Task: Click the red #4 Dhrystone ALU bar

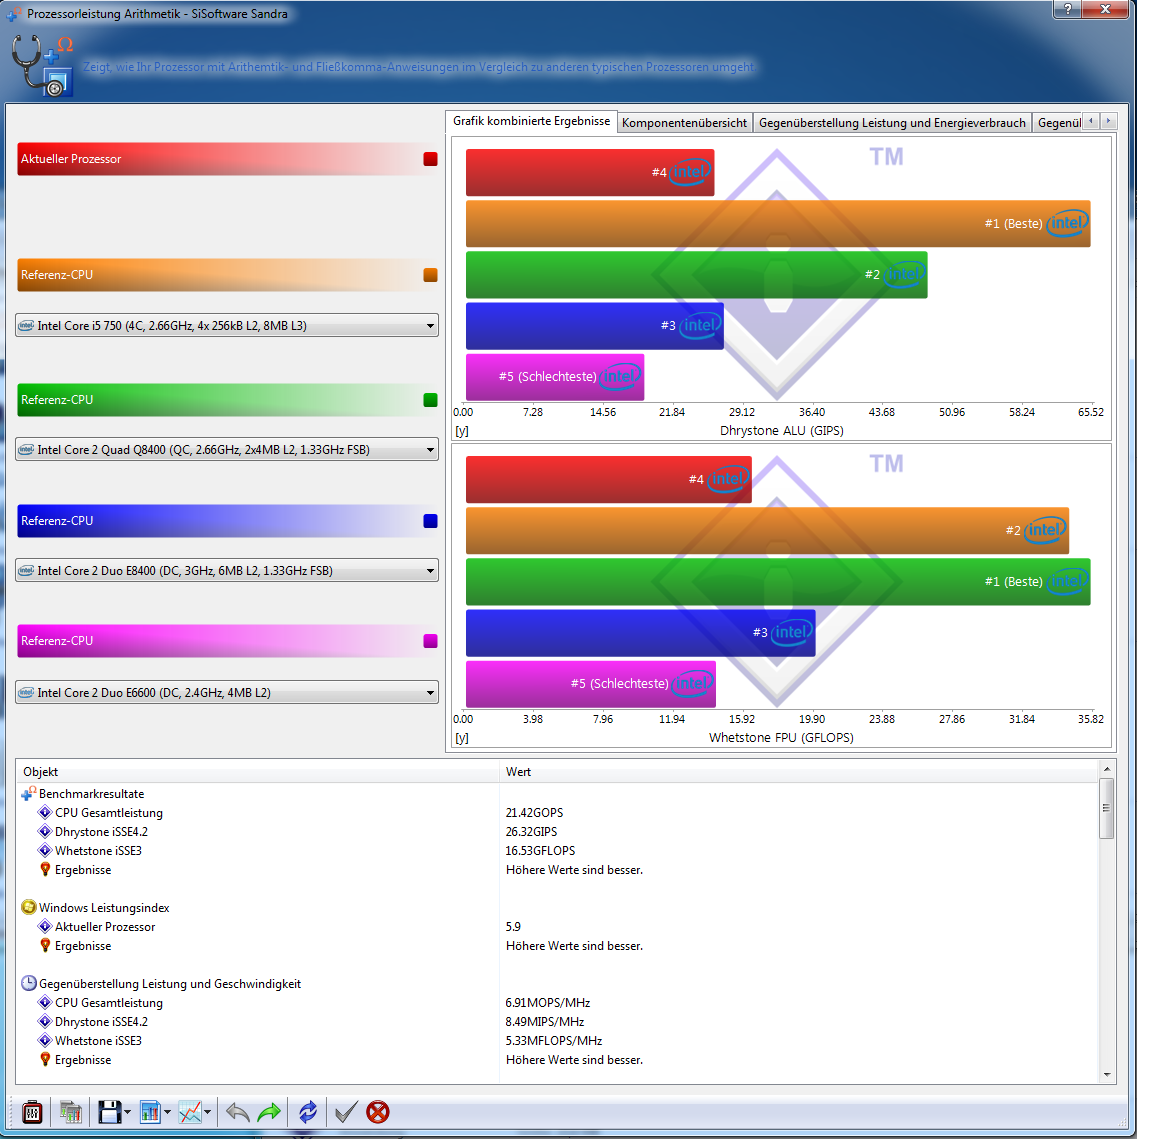Action: [590, 173]
